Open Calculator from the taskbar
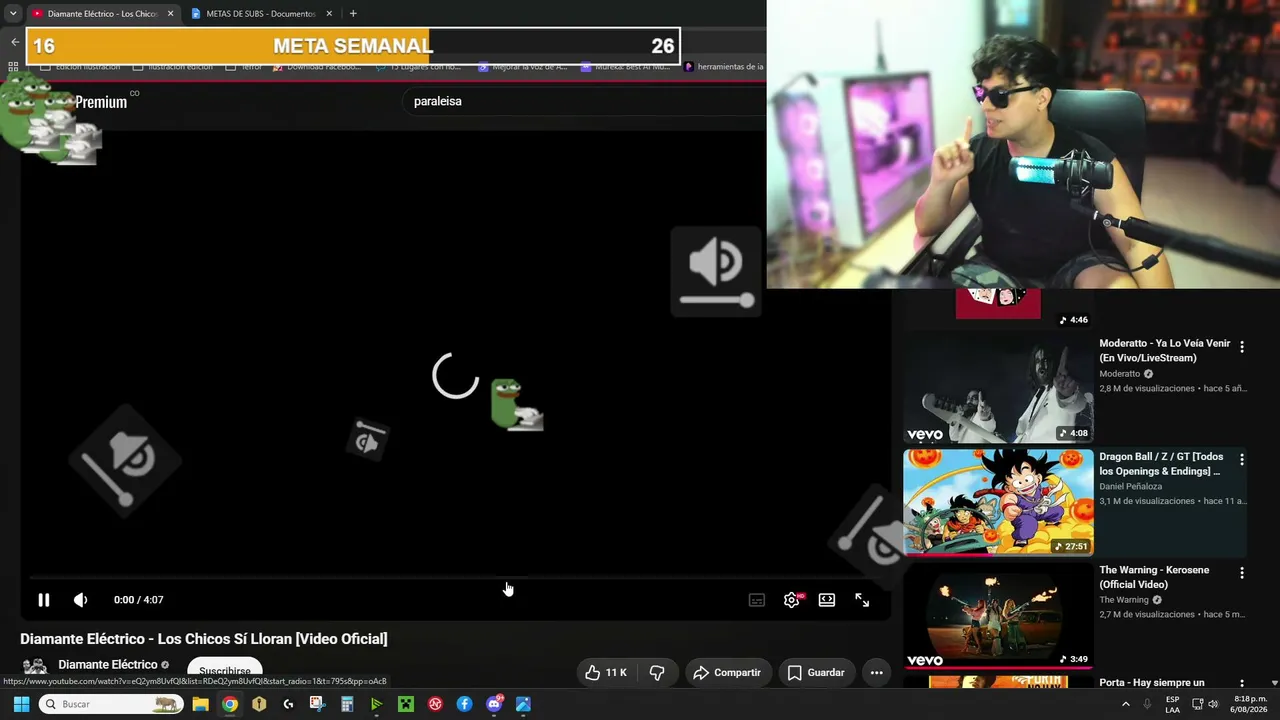Screen dimensions: 1280x720 (x=347, y=704)
